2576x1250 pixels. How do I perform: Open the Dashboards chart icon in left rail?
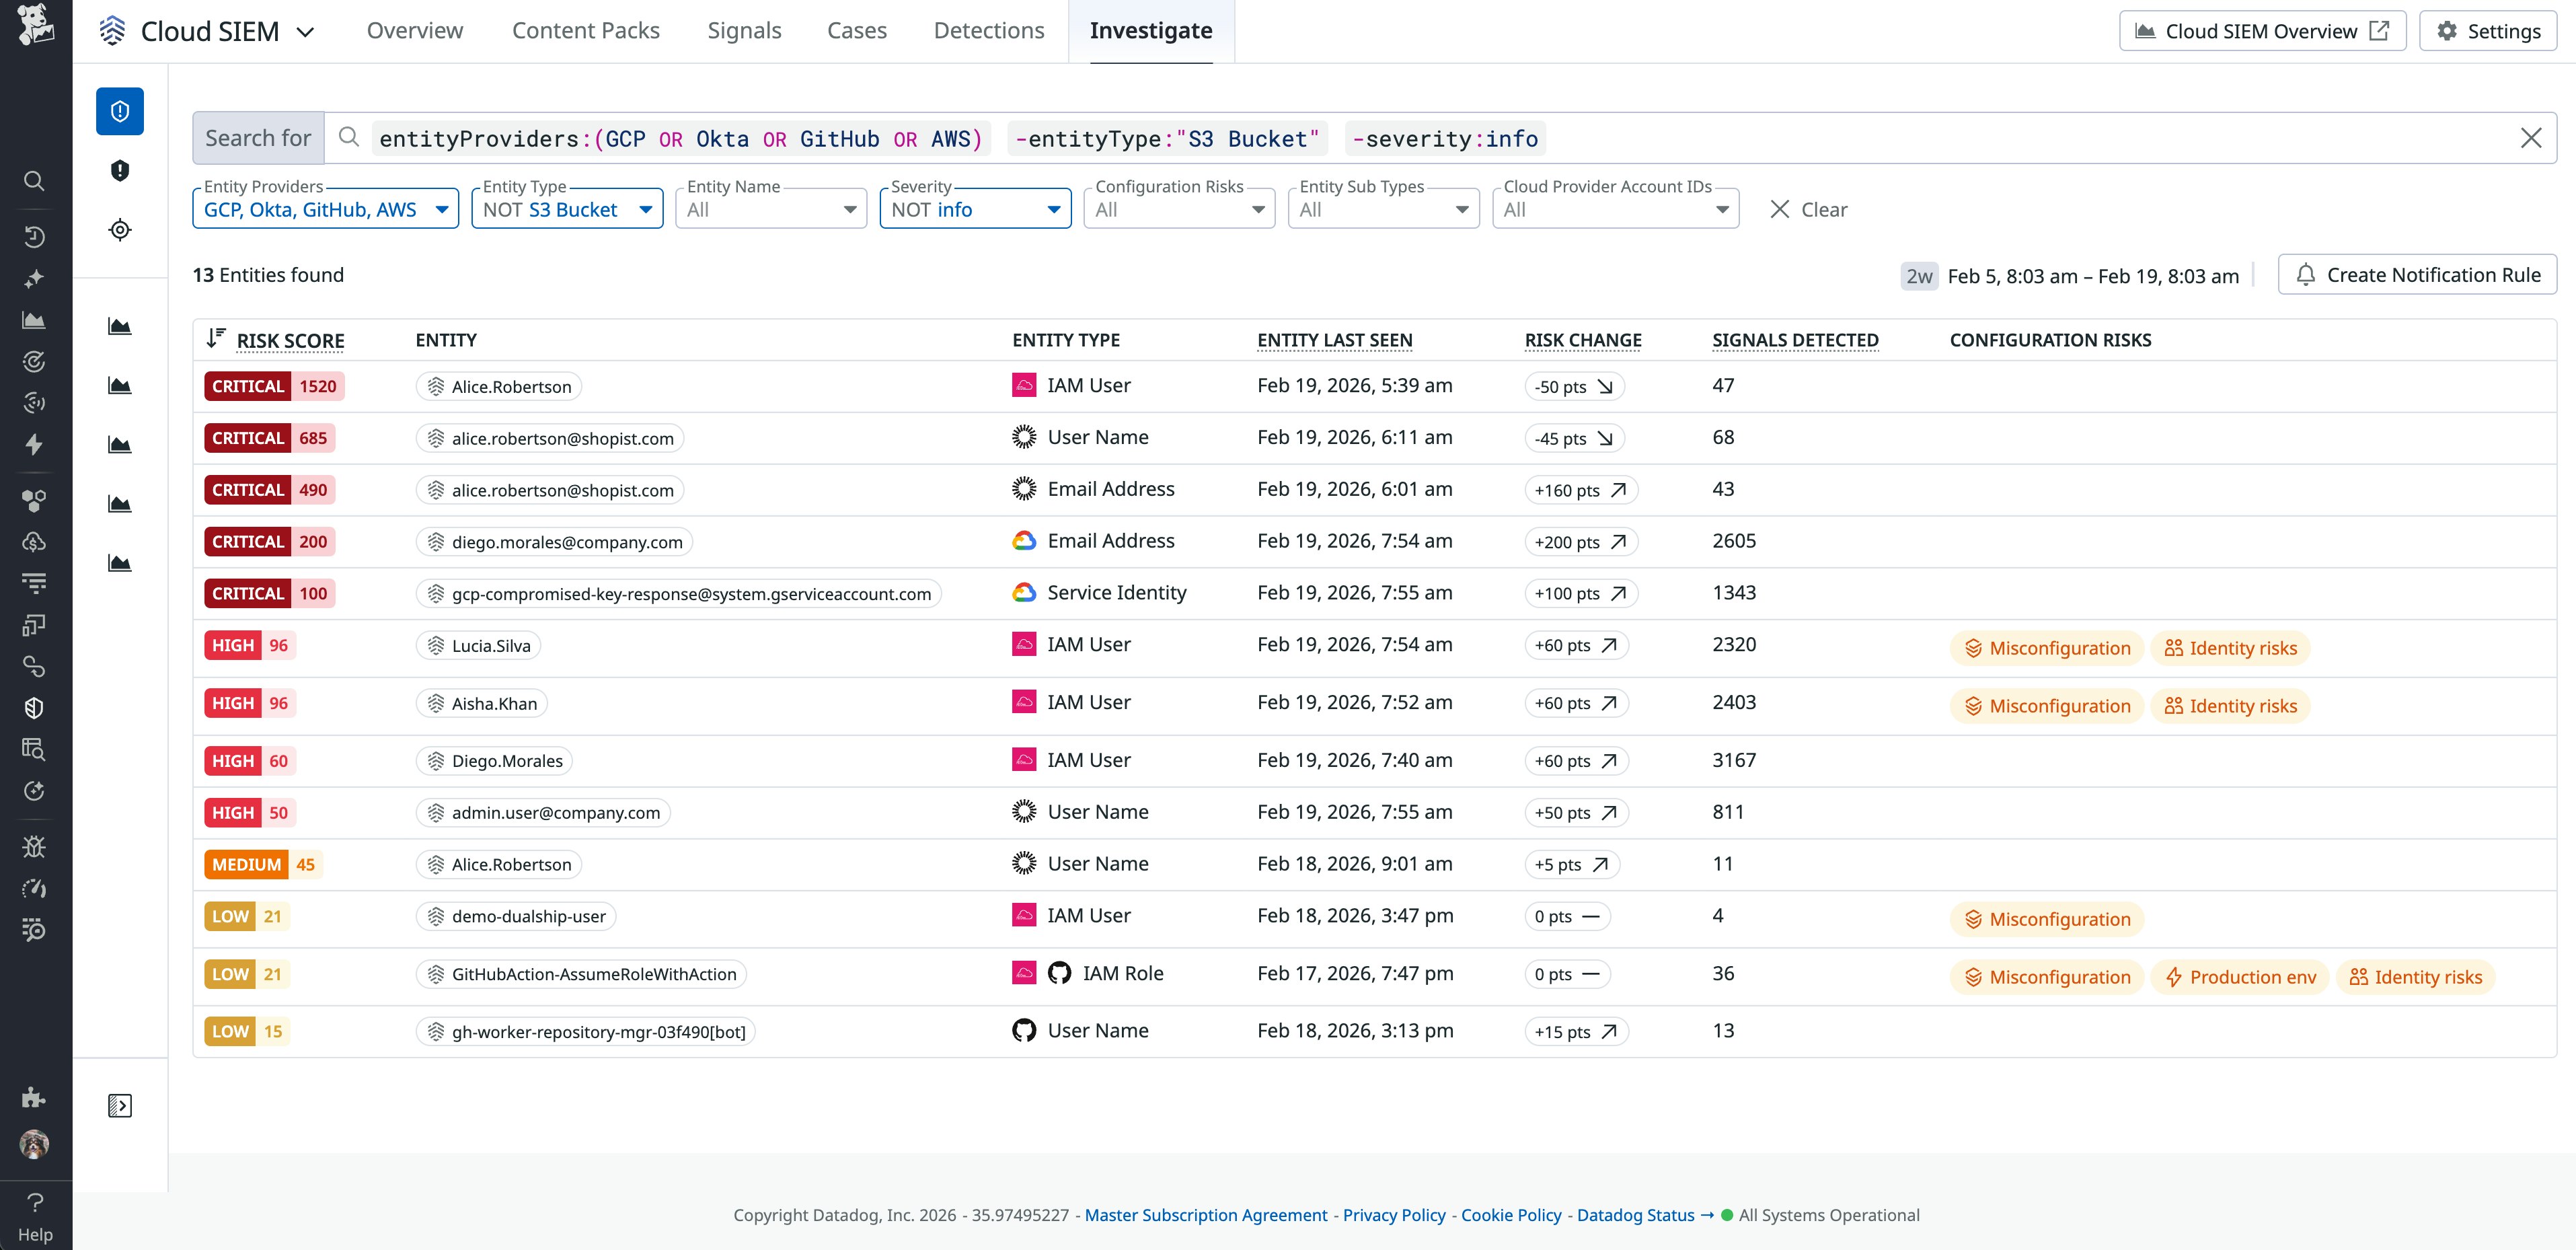34,319
